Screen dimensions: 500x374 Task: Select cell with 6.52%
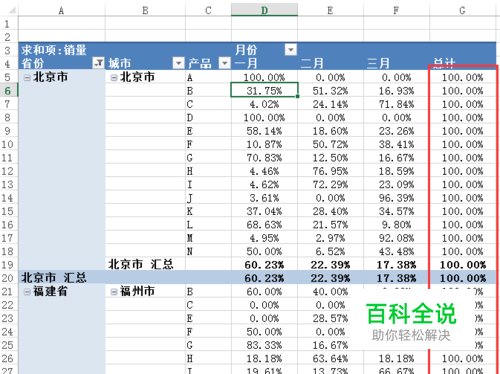click(330, 252)
